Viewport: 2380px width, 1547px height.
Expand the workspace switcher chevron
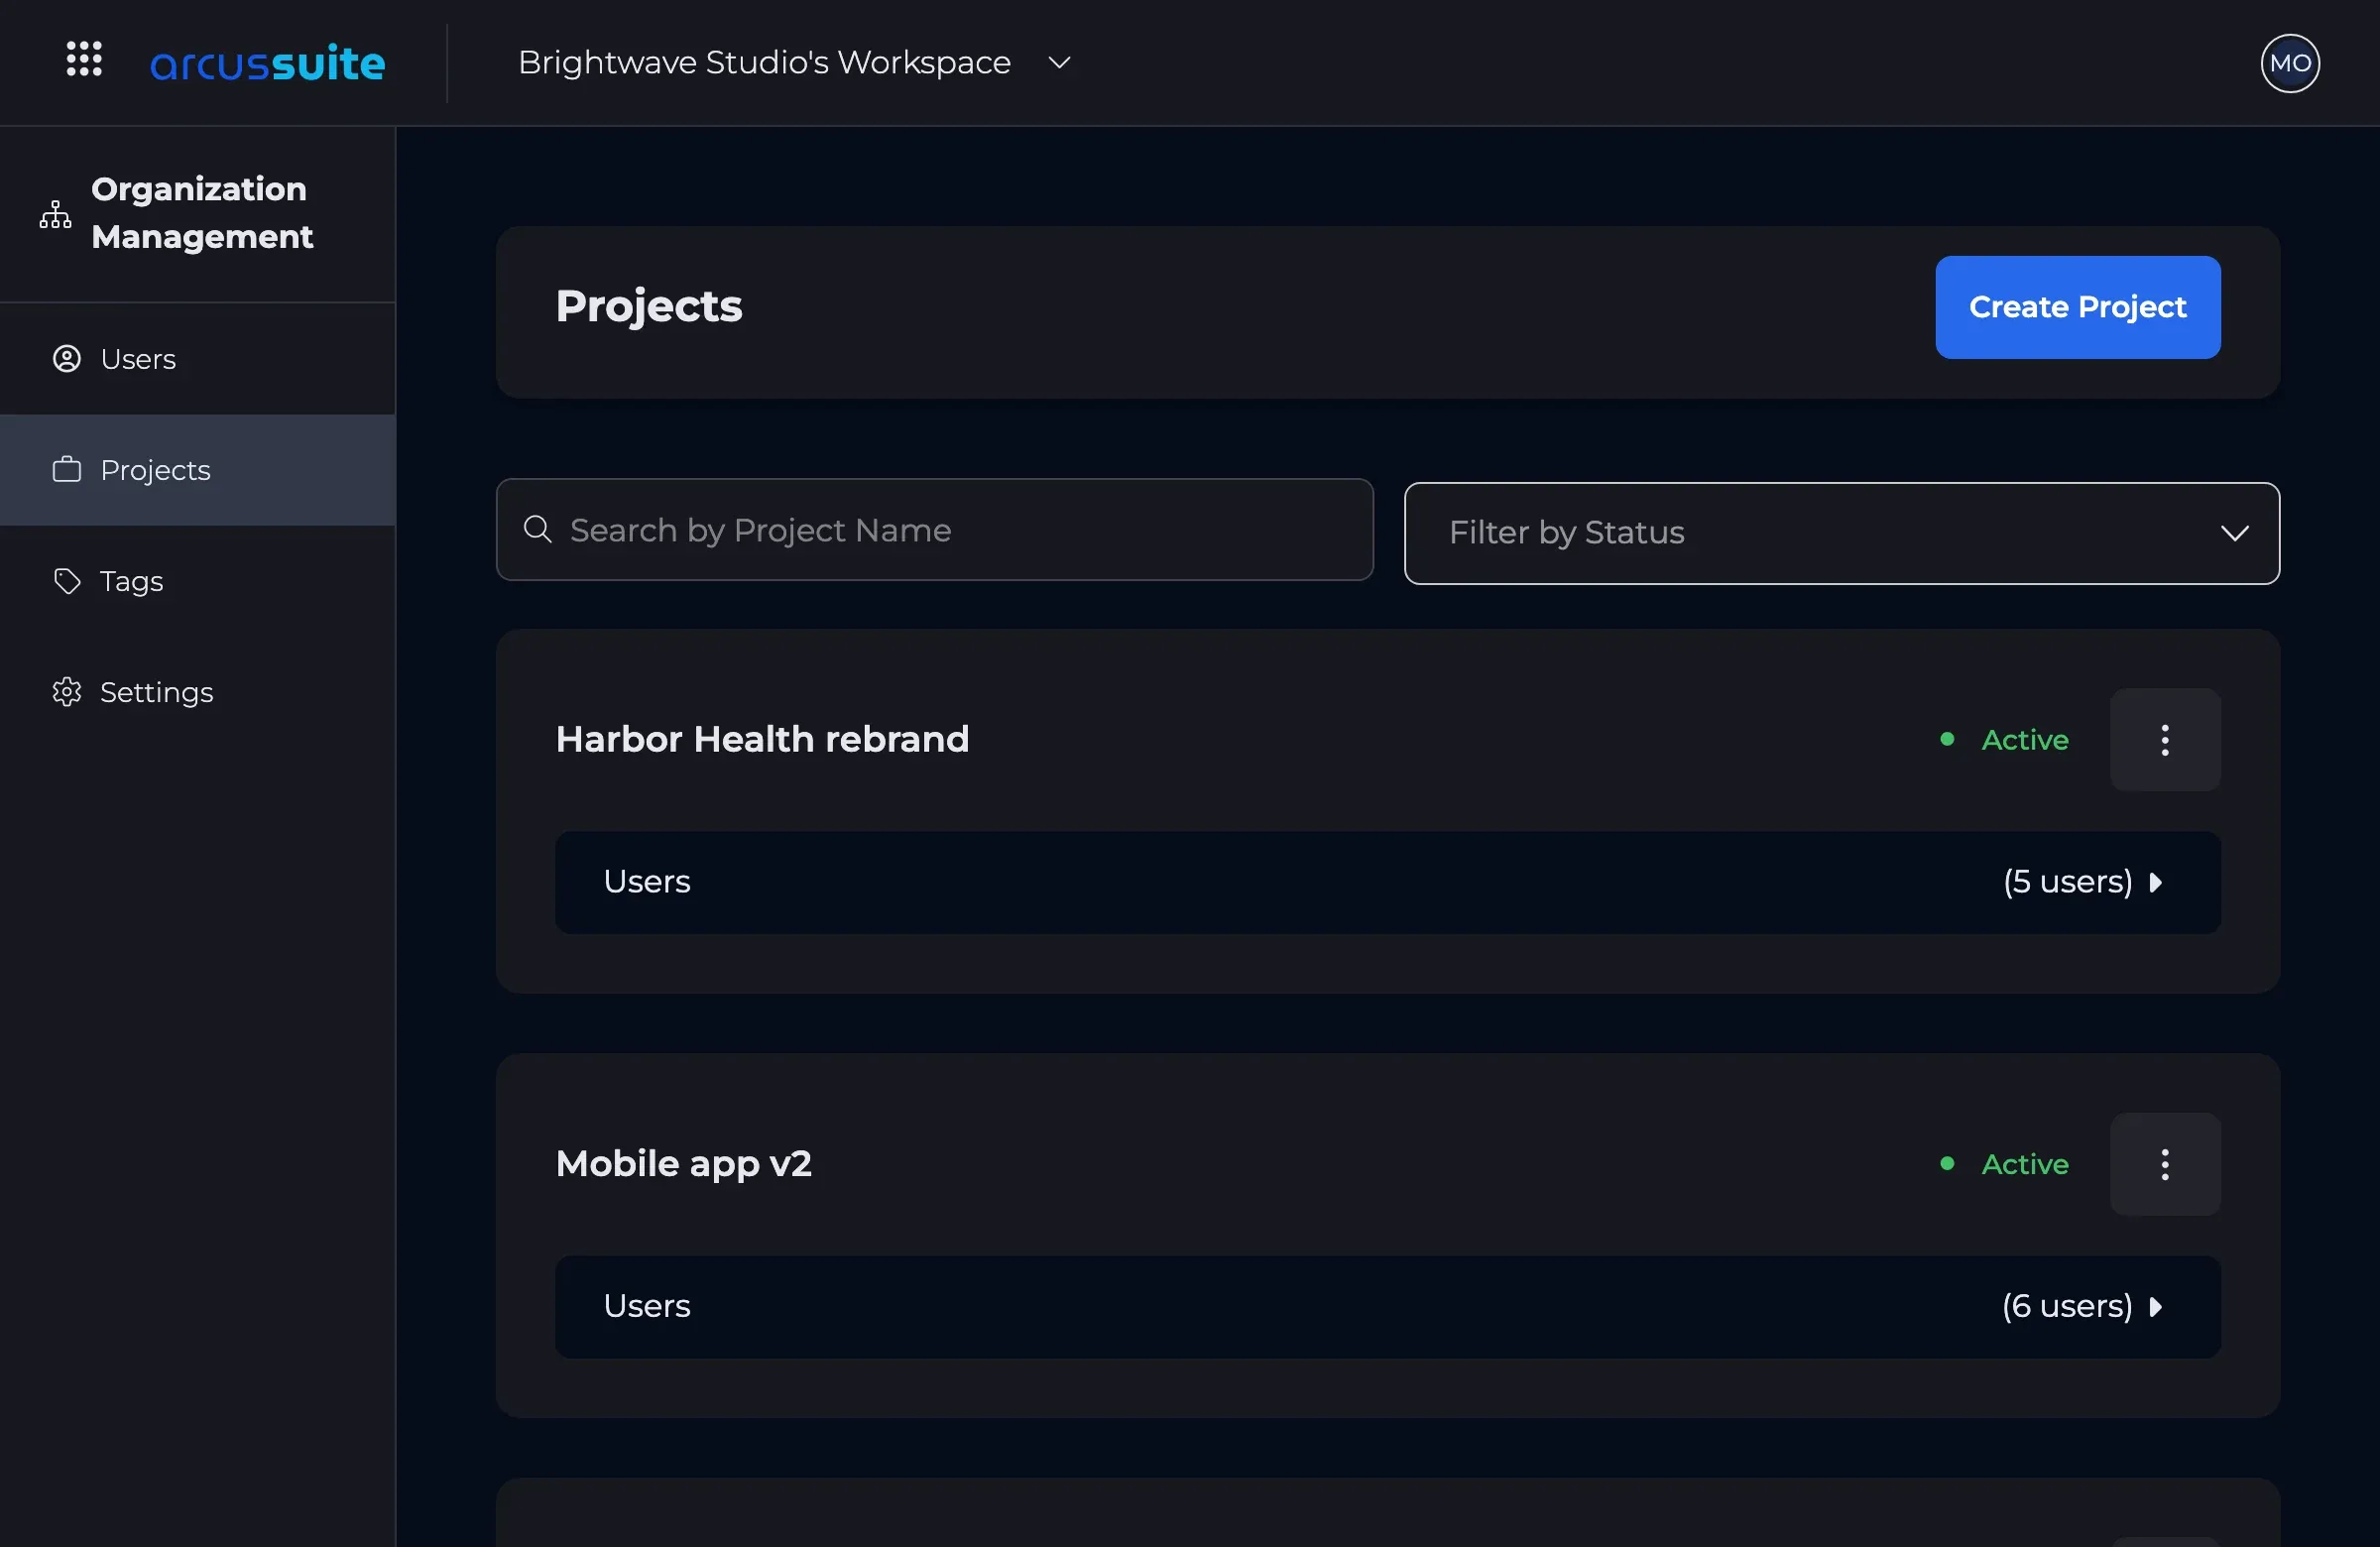[x=1059, y=63]
